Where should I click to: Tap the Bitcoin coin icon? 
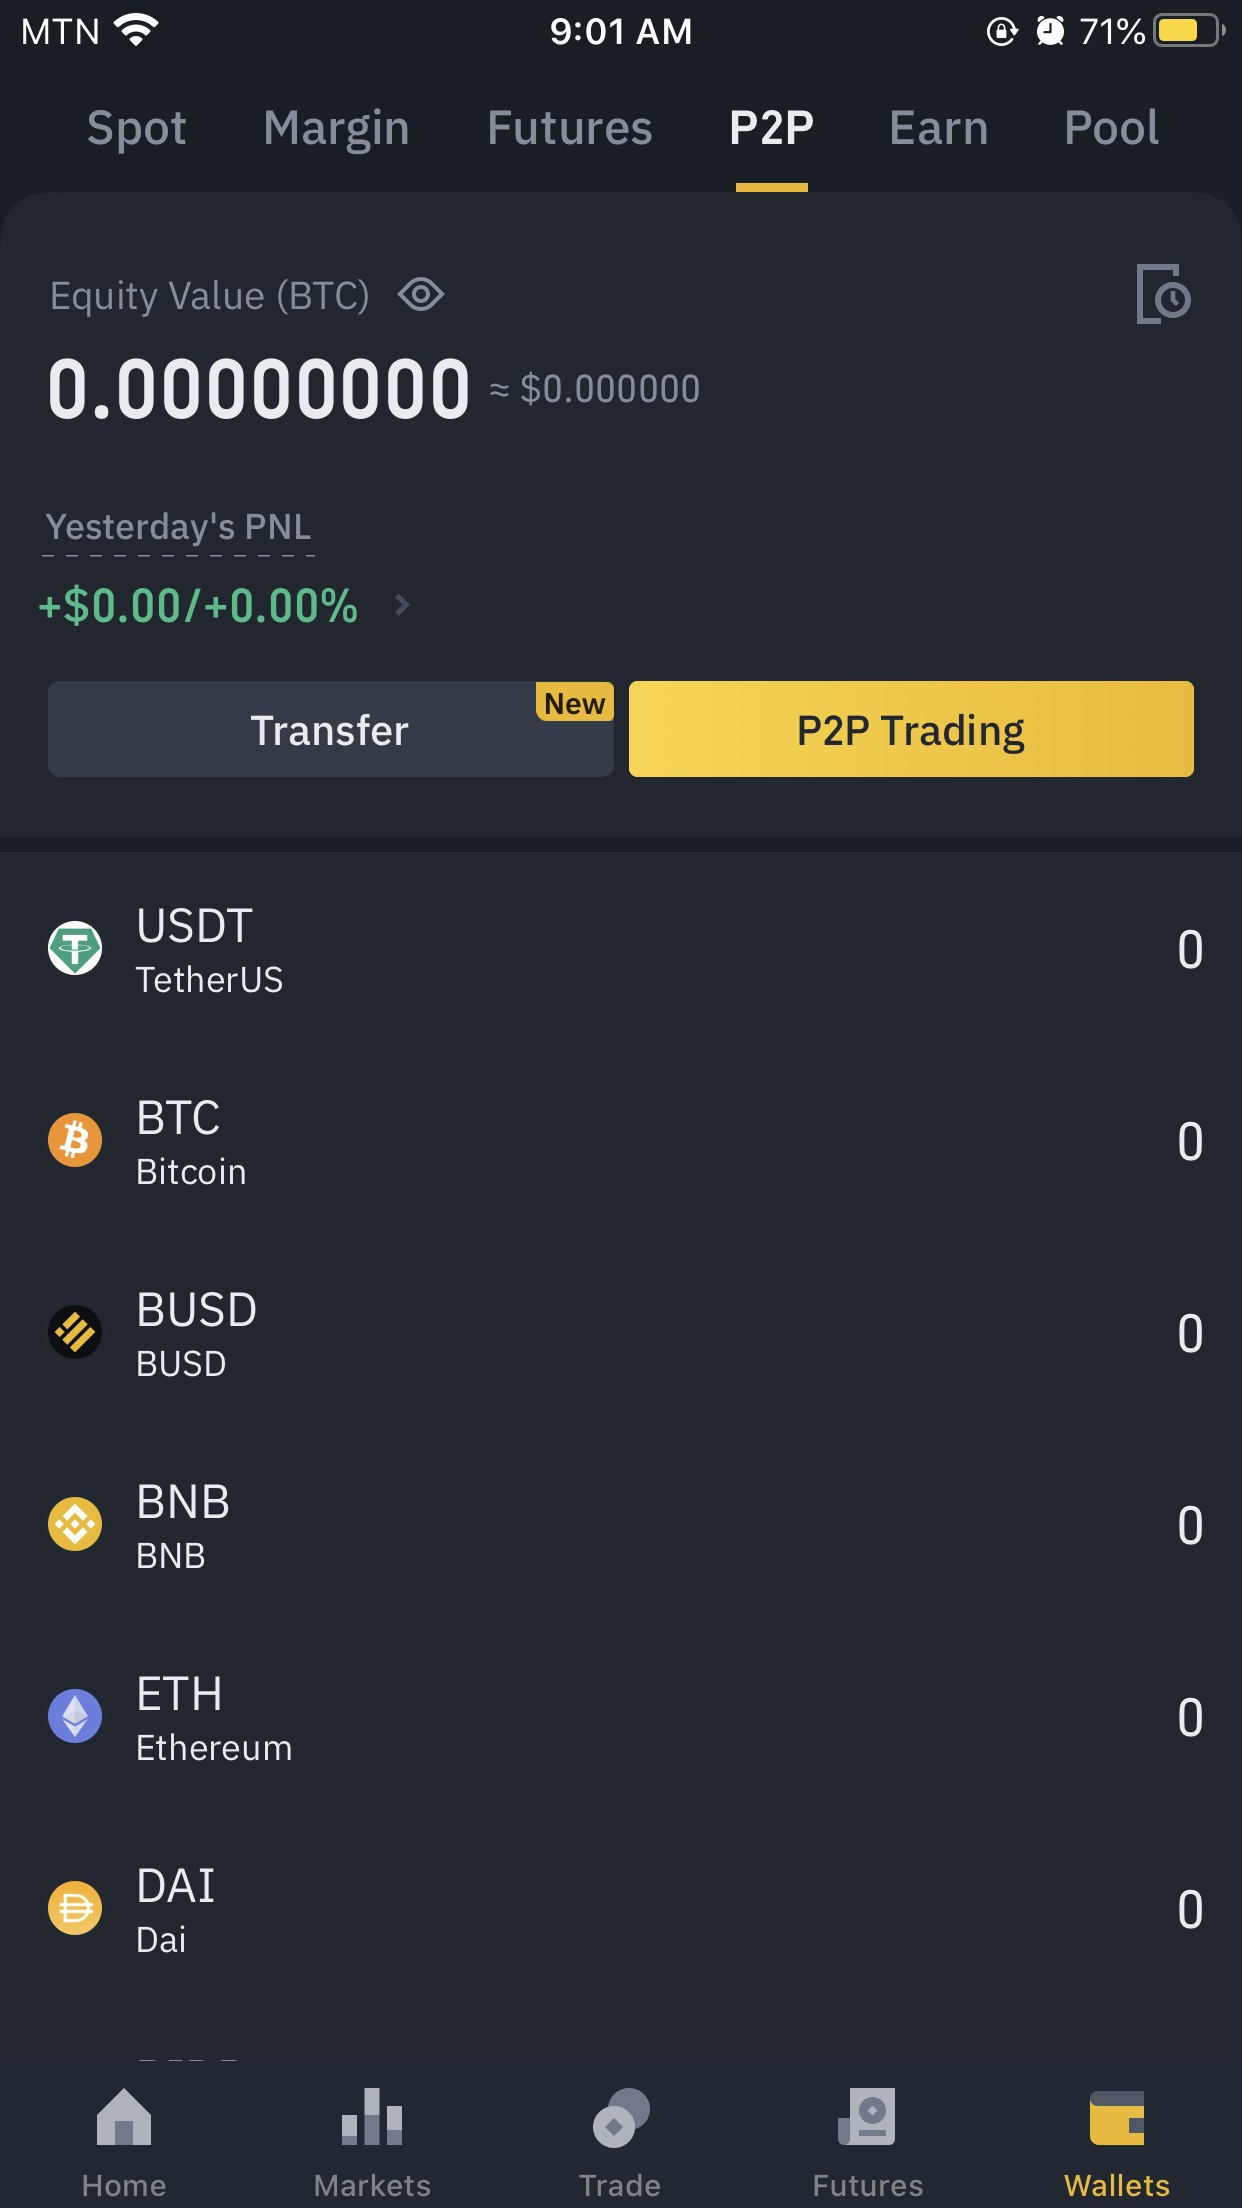[75, 1140]
